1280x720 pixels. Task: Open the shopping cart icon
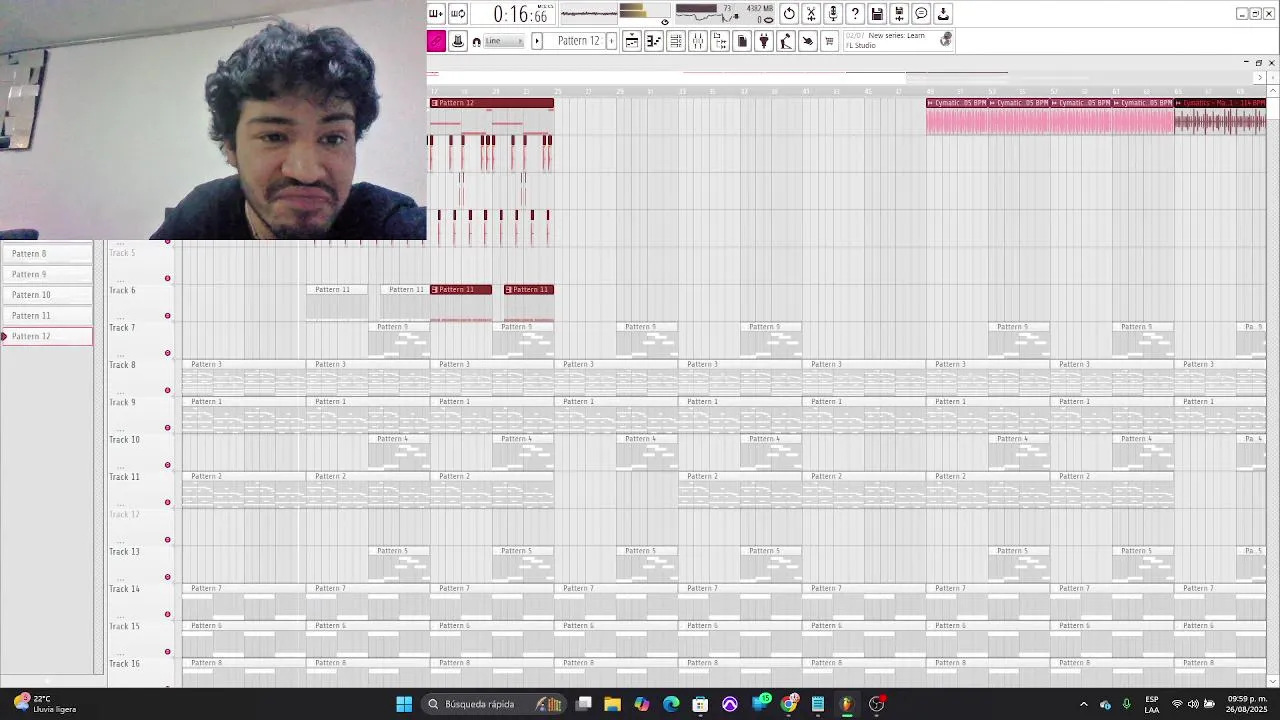[829, 41]
